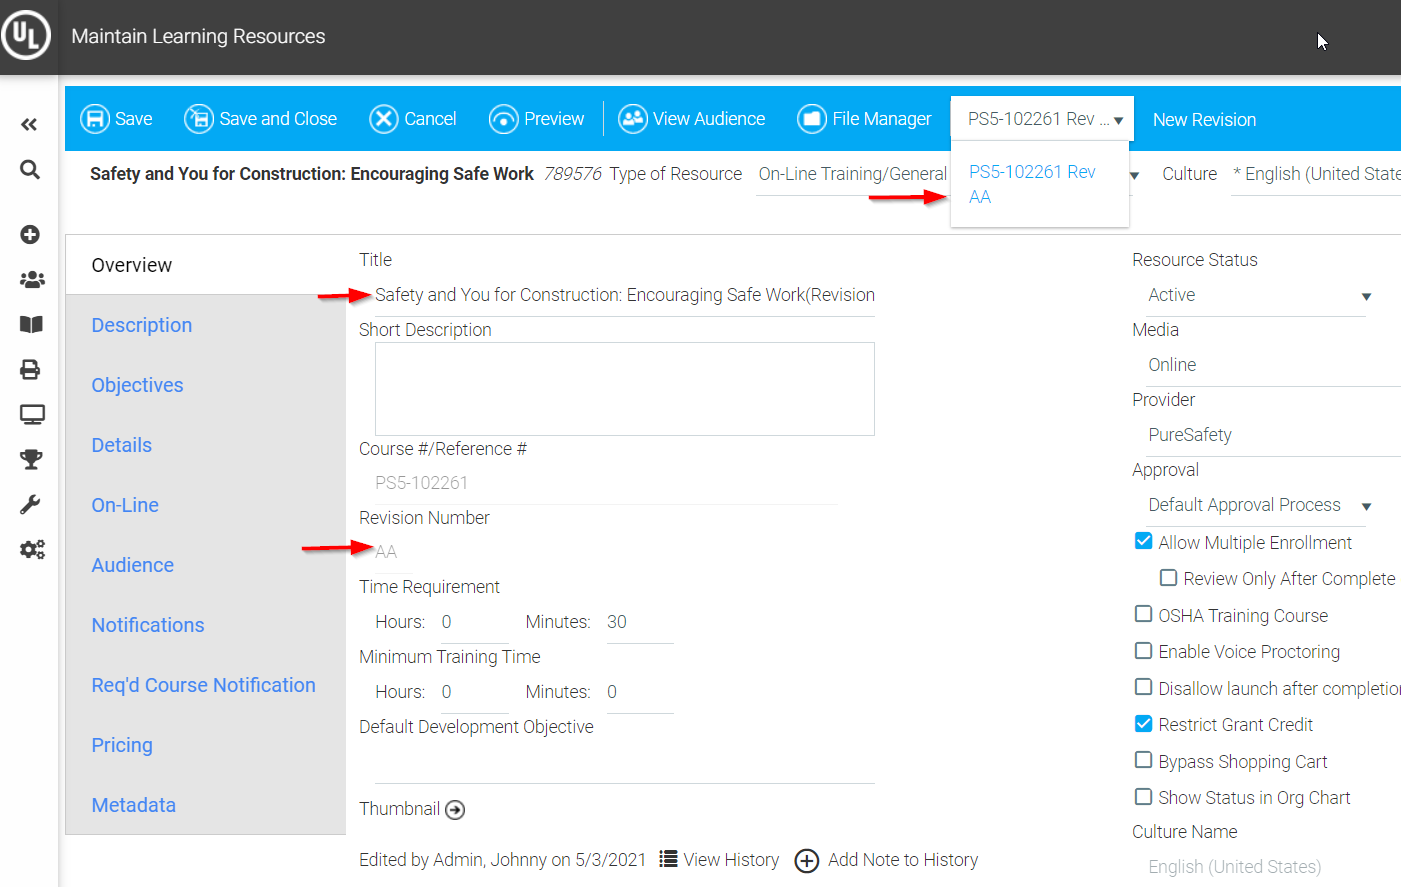Click the View History link
Viewport: 1401px width, 887px height.
point(720,860)
